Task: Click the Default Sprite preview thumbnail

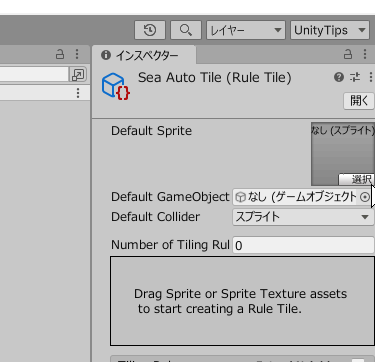Action: pyautogui.click(x=343, y=153)
